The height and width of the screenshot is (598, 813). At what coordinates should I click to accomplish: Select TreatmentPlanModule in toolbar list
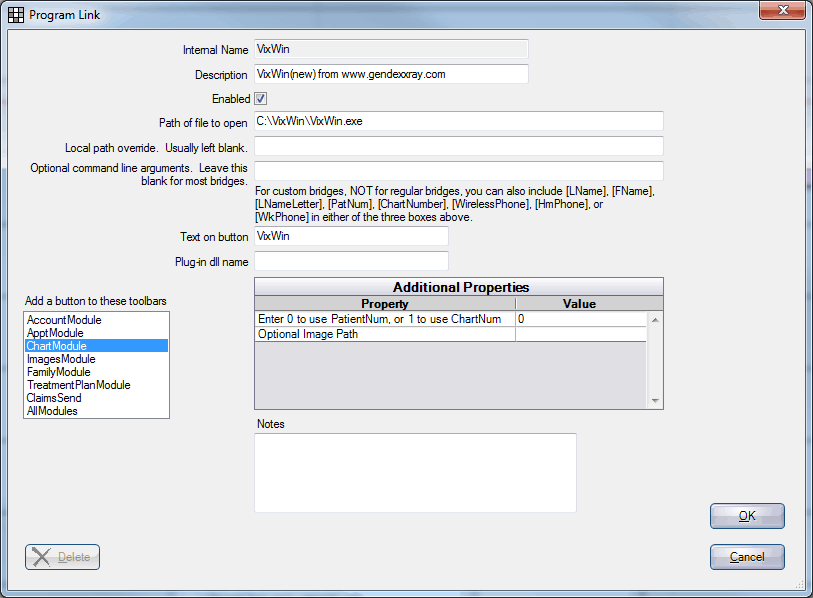tap(96, 385)
